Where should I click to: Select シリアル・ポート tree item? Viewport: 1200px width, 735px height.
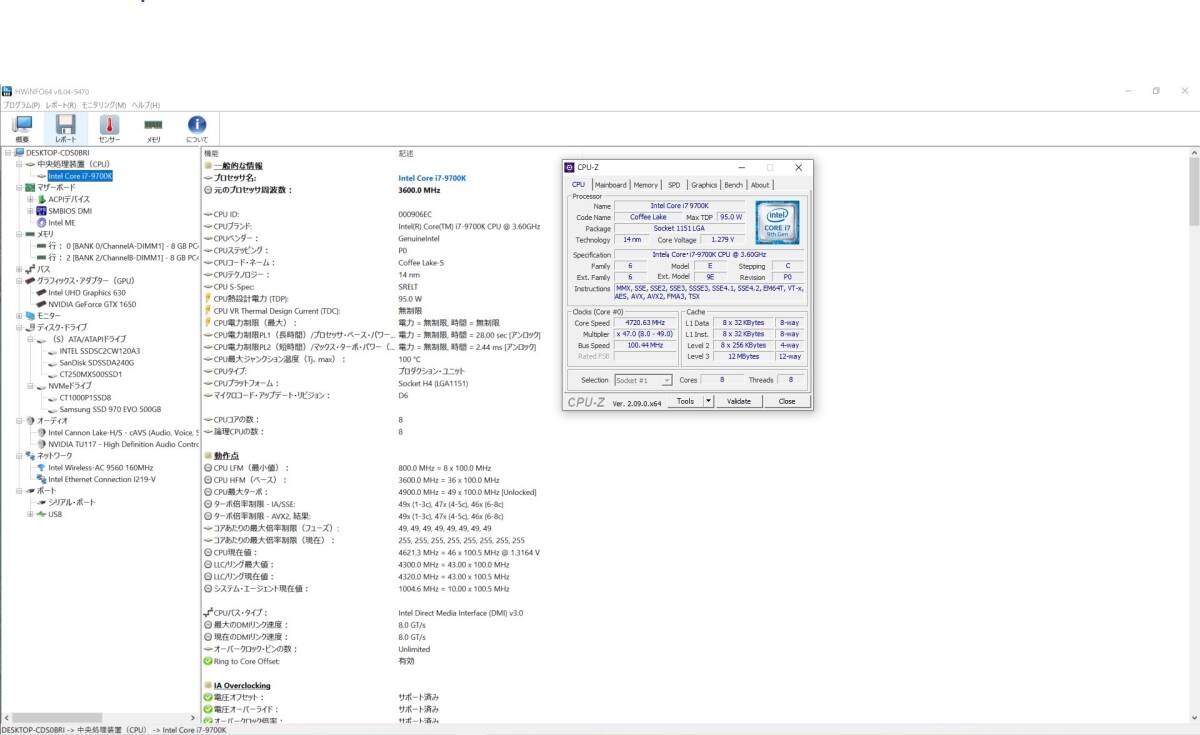(72, 502)
